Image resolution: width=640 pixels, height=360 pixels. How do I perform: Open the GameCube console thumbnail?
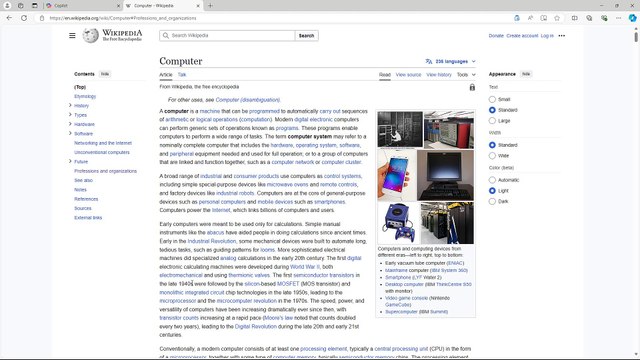pos(398,223)
